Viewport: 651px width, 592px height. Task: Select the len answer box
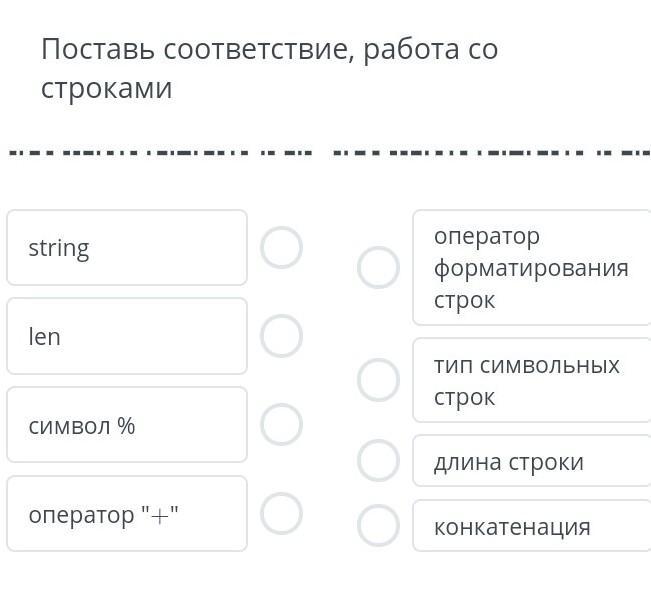pos(127,336)
